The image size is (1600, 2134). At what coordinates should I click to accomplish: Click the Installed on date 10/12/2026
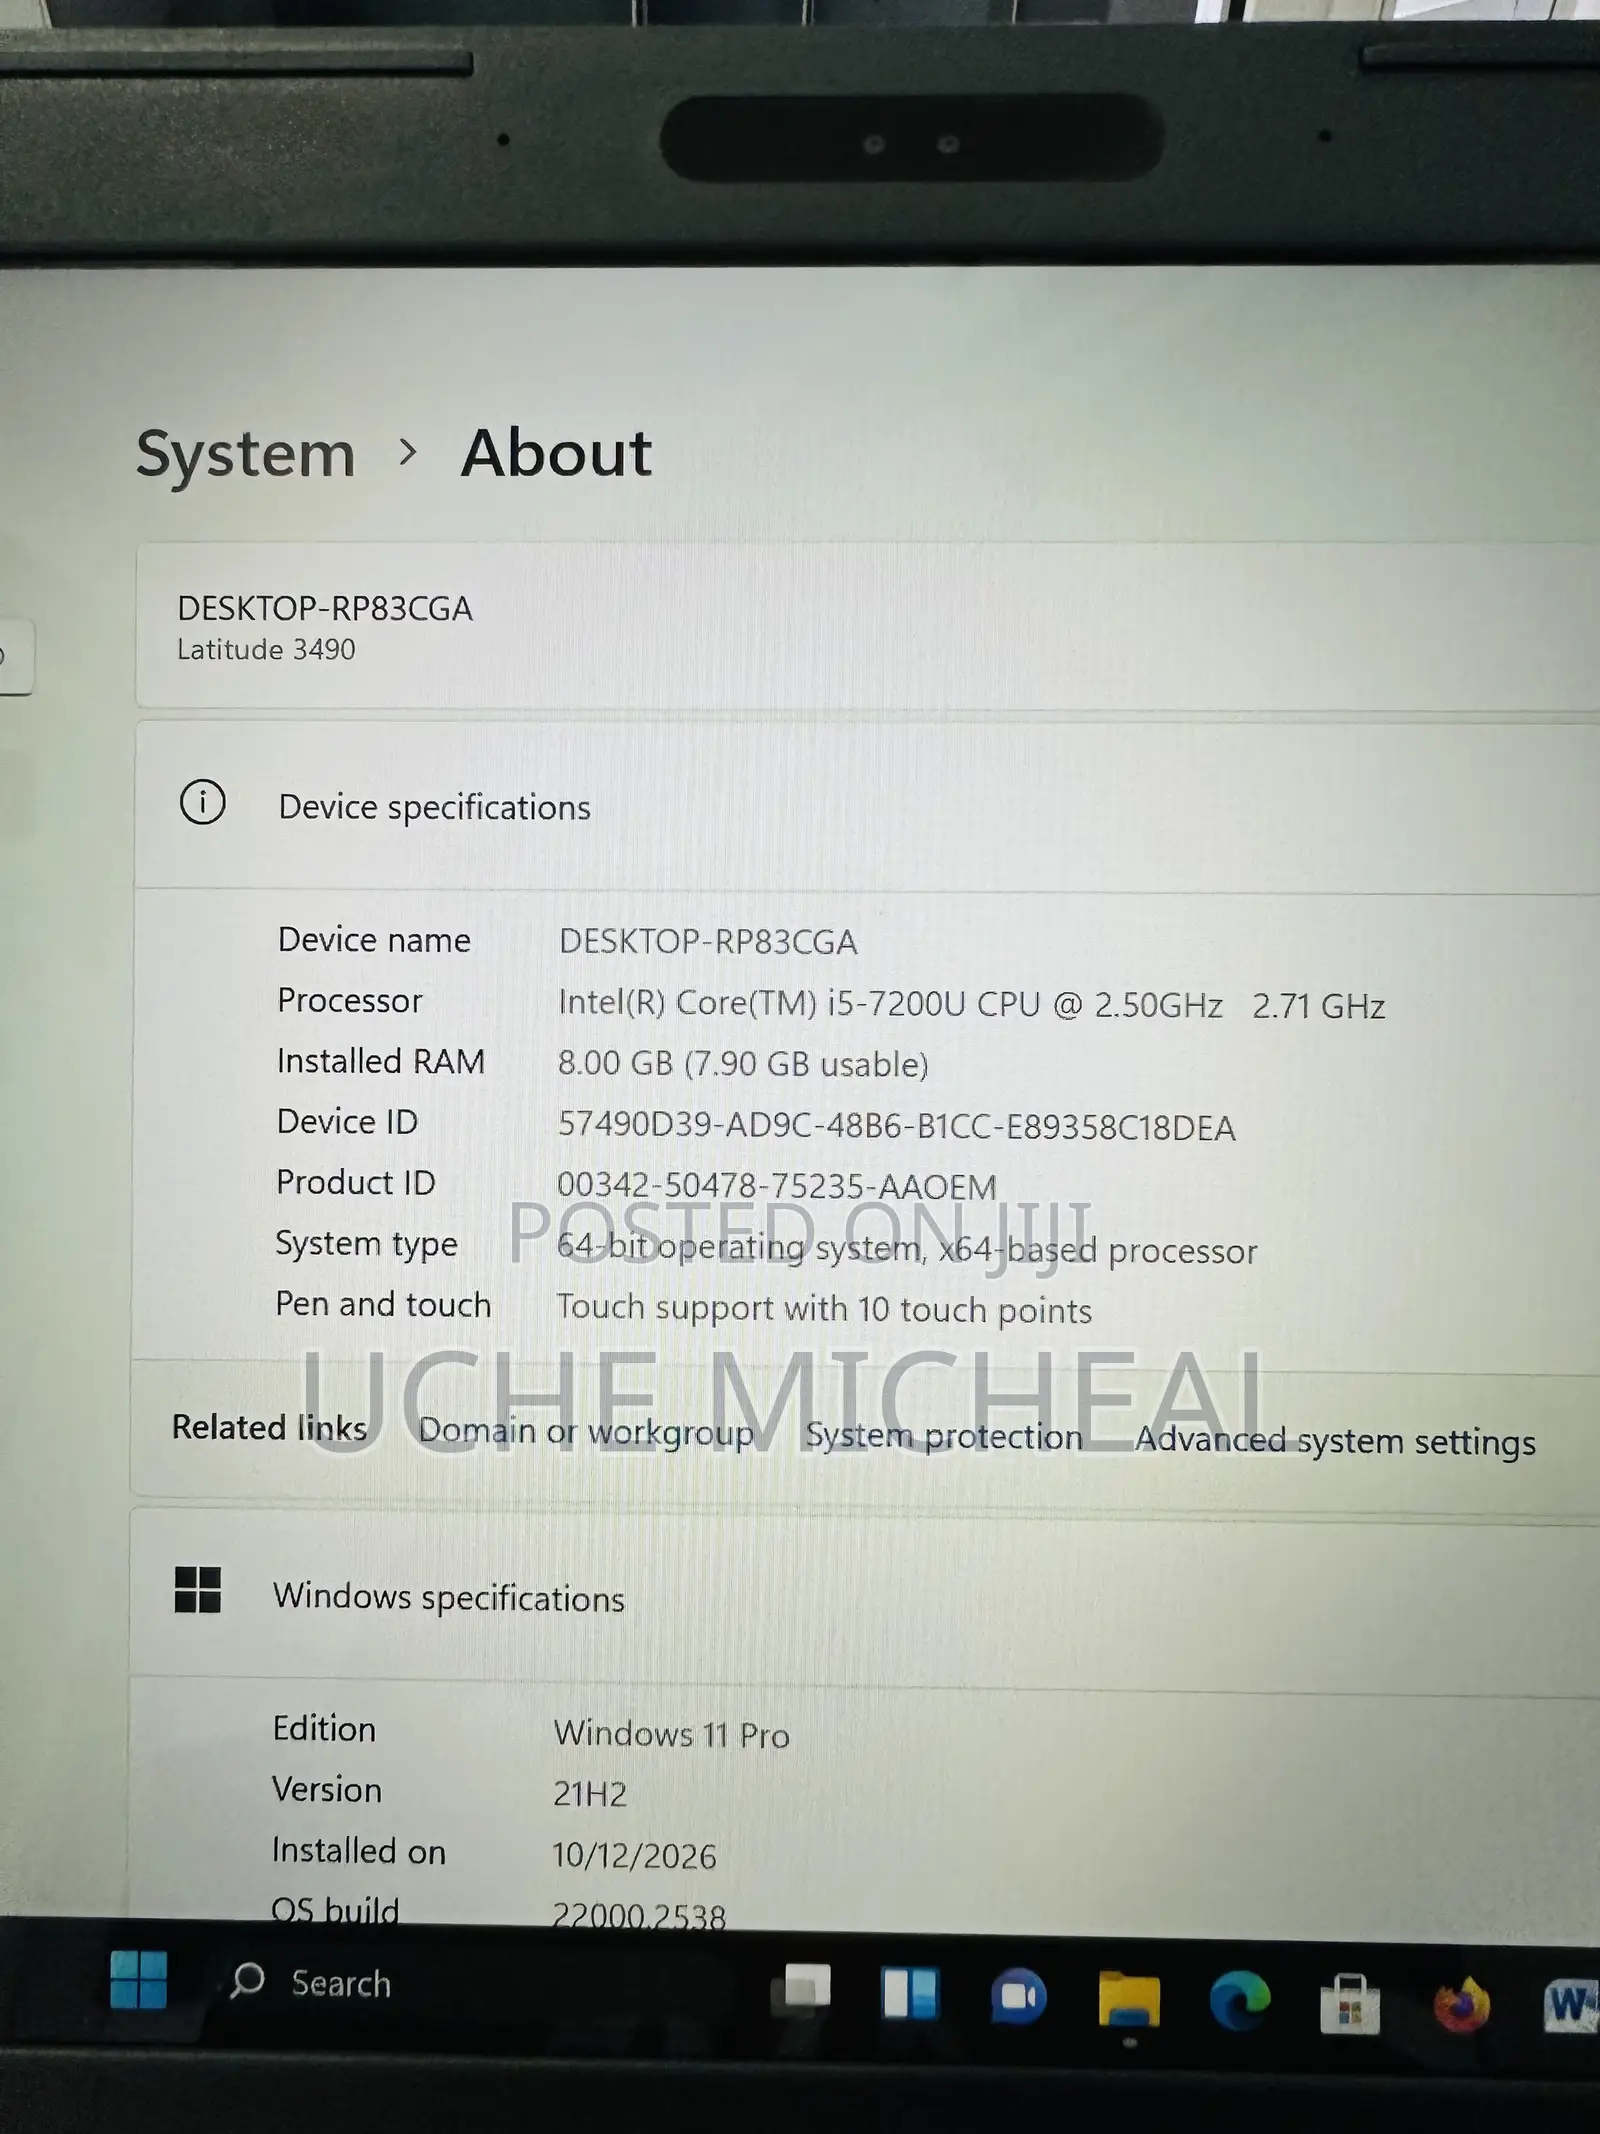[634, 1856]
